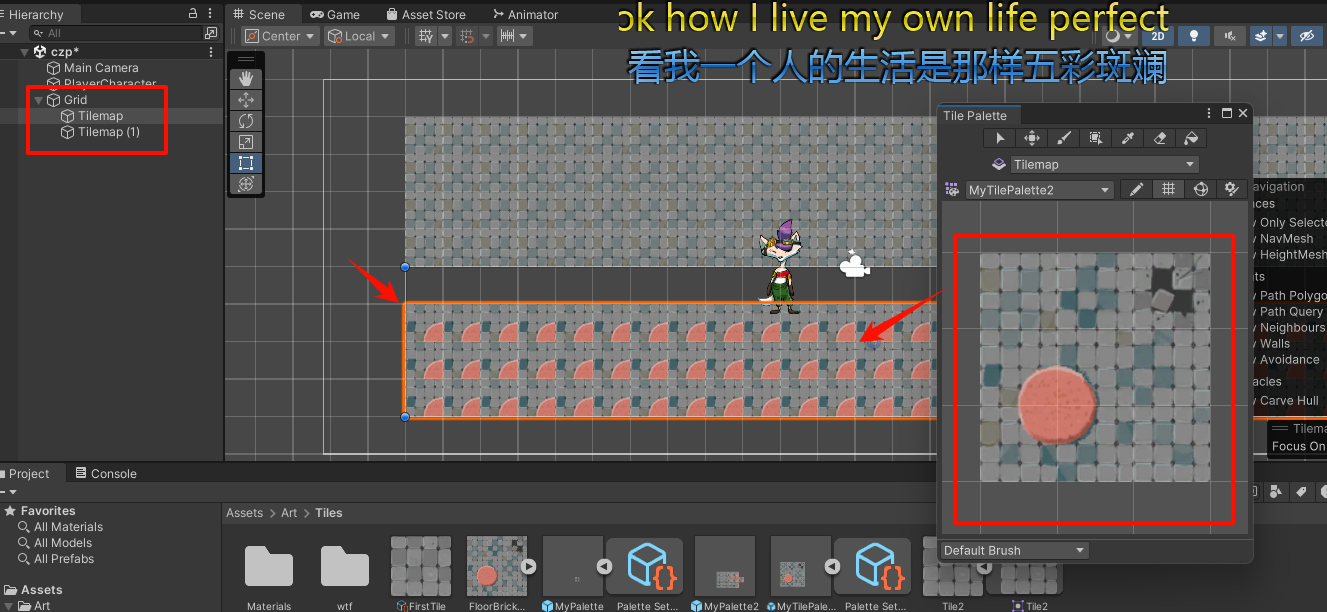This screenshot has height=612, width=1327.
Task: Click the active tilemap layer icon
Action: pos(998,164)
